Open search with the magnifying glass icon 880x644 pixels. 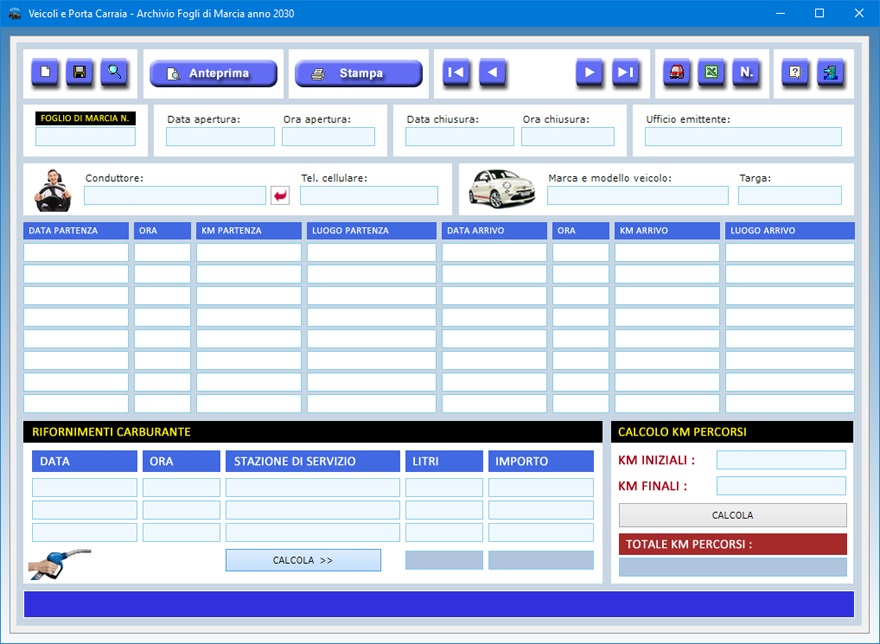[x=114, y=72]
